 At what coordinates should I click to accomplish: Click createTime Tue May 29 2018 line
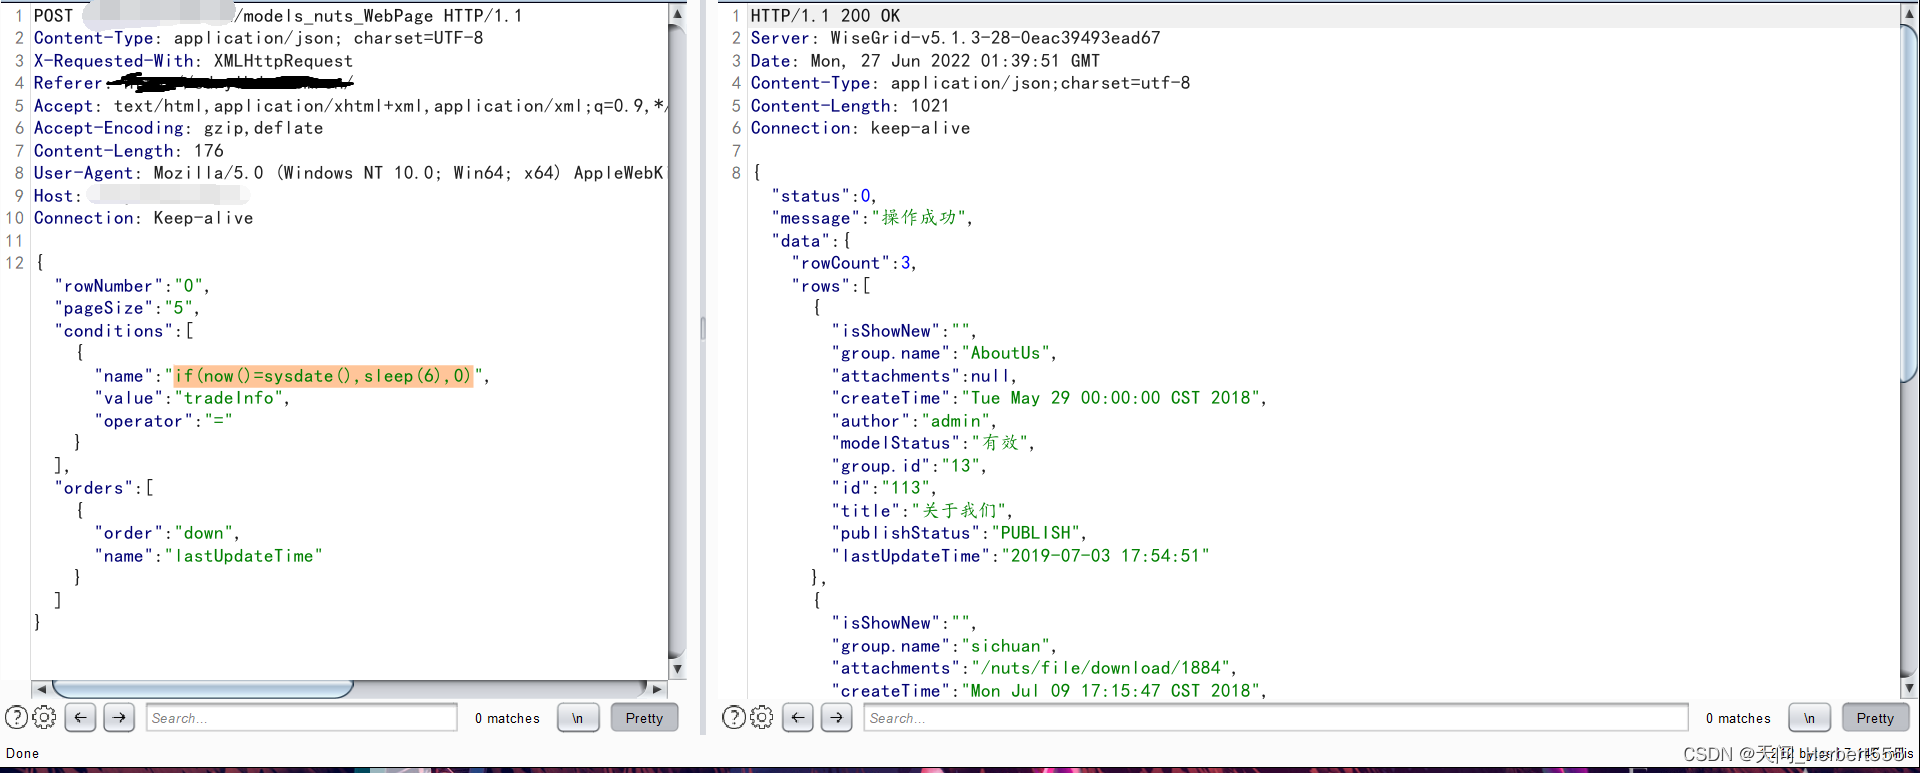point(1049,398)
